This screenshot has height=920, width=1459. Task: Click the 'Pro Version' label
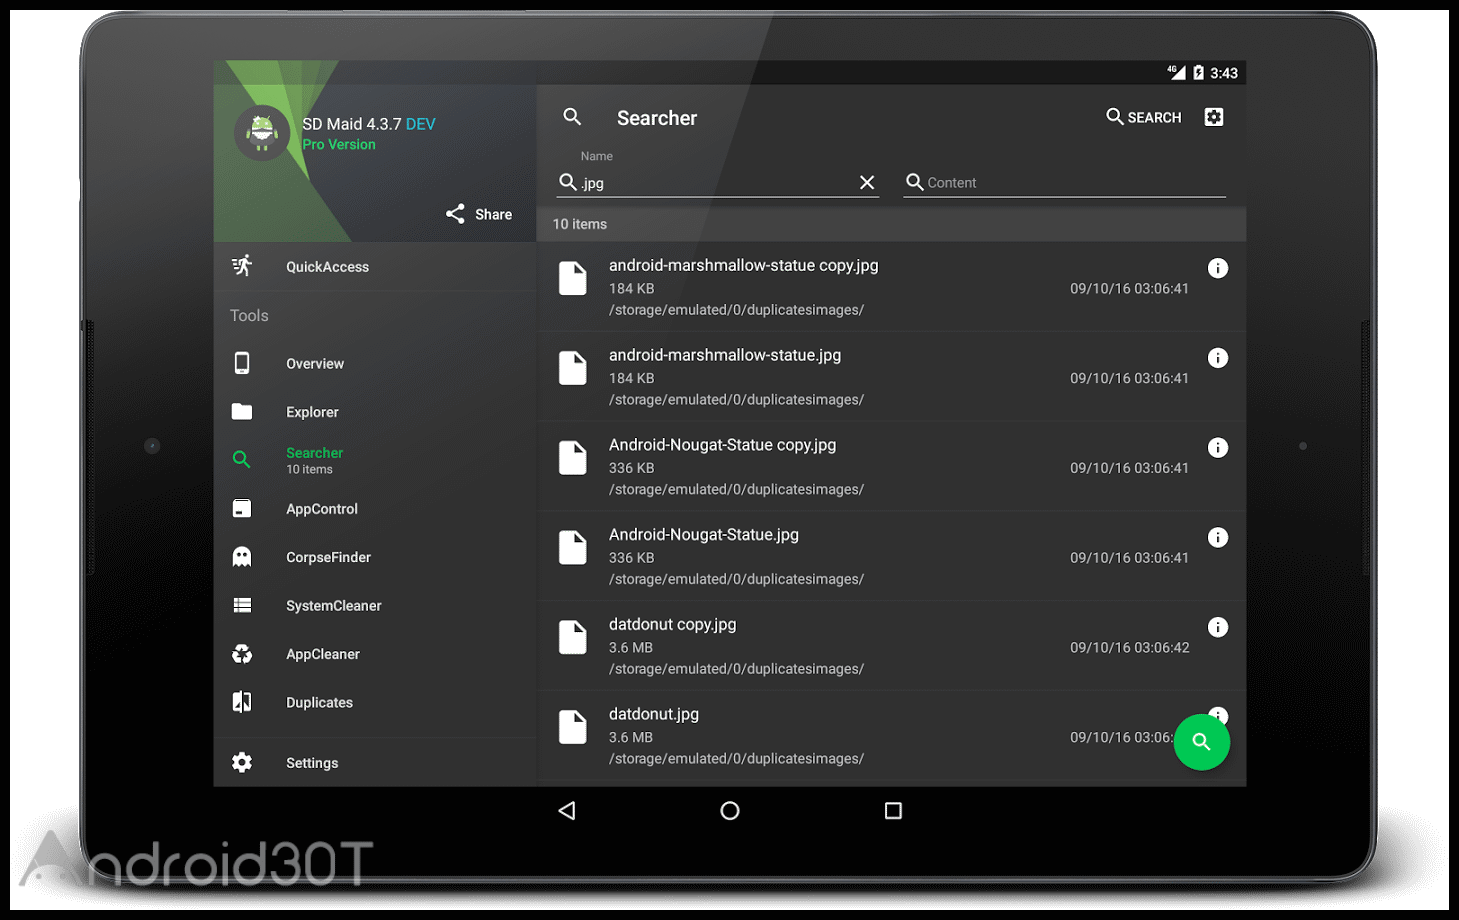tap(339, 145)
